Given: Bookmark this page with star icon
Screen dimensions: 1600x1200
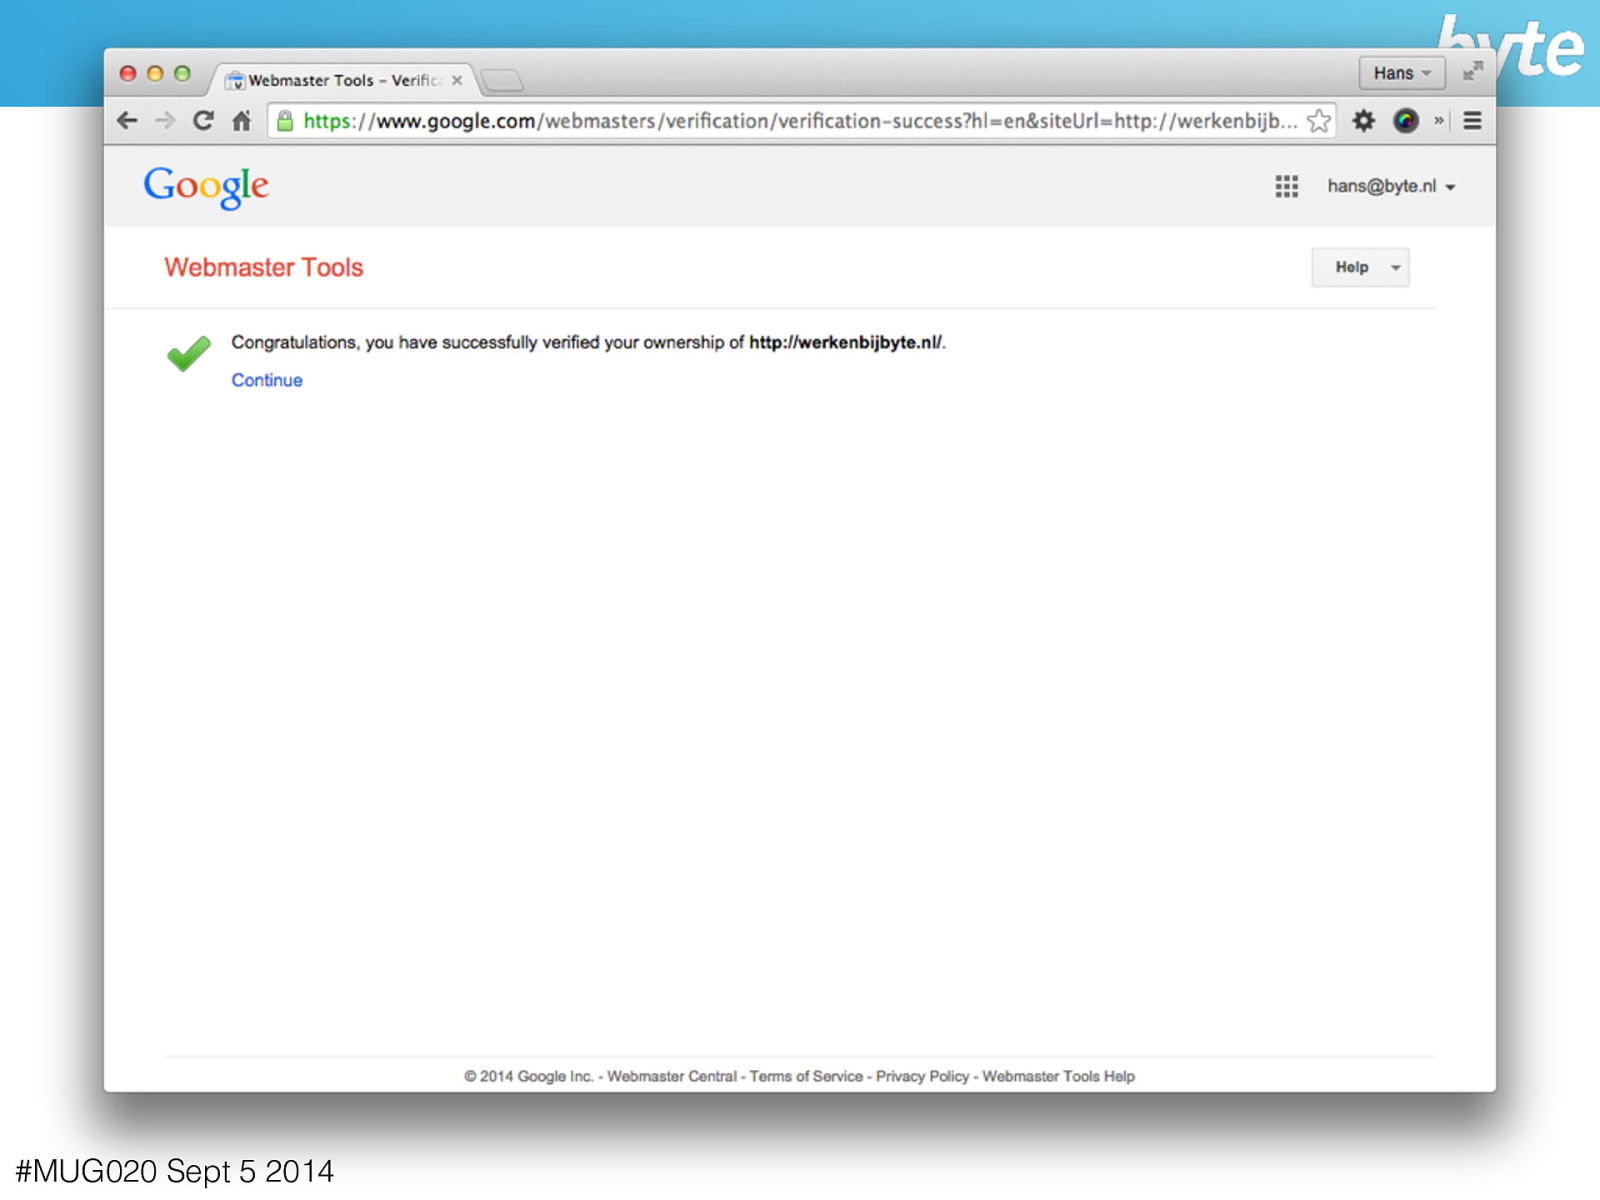Looking at the screenshot, I should pos(1319,121).
